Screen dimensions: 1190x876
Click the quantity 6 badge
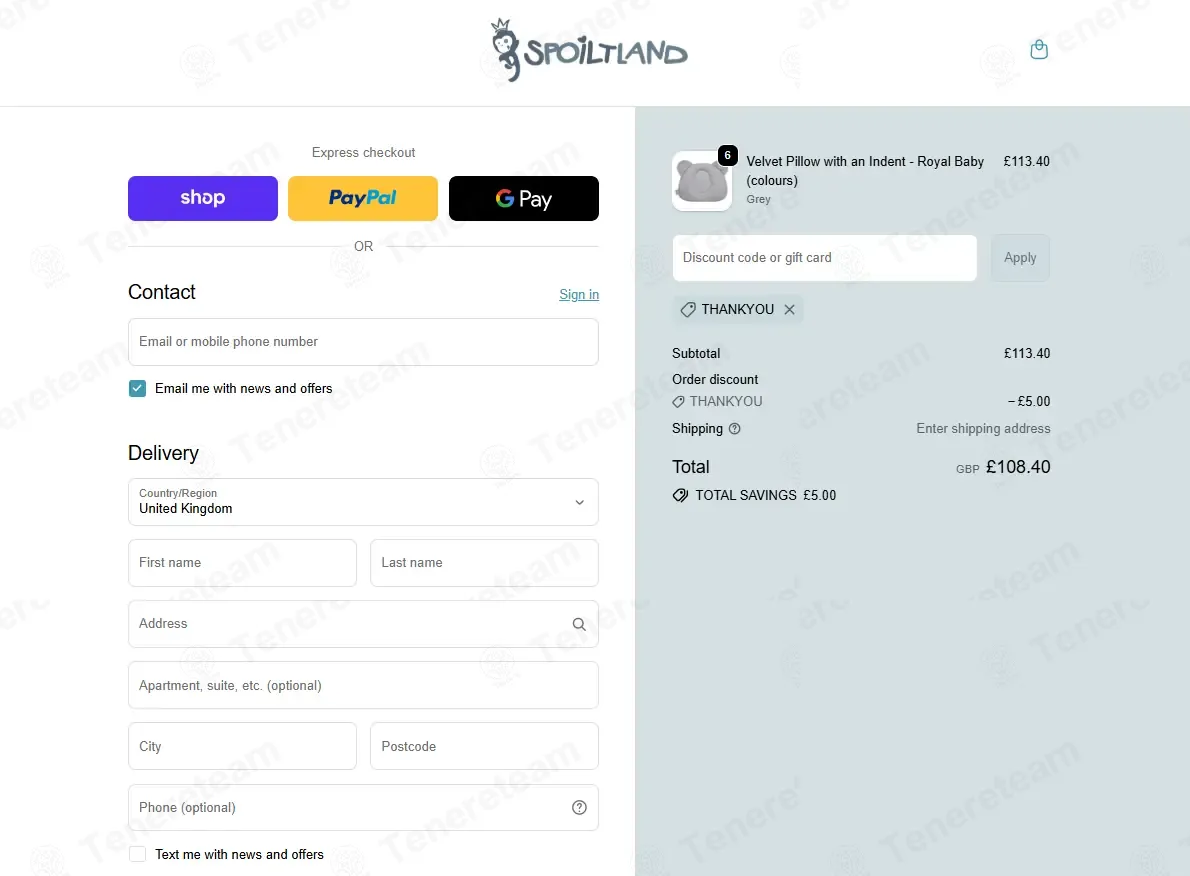(x=727, y=155)
